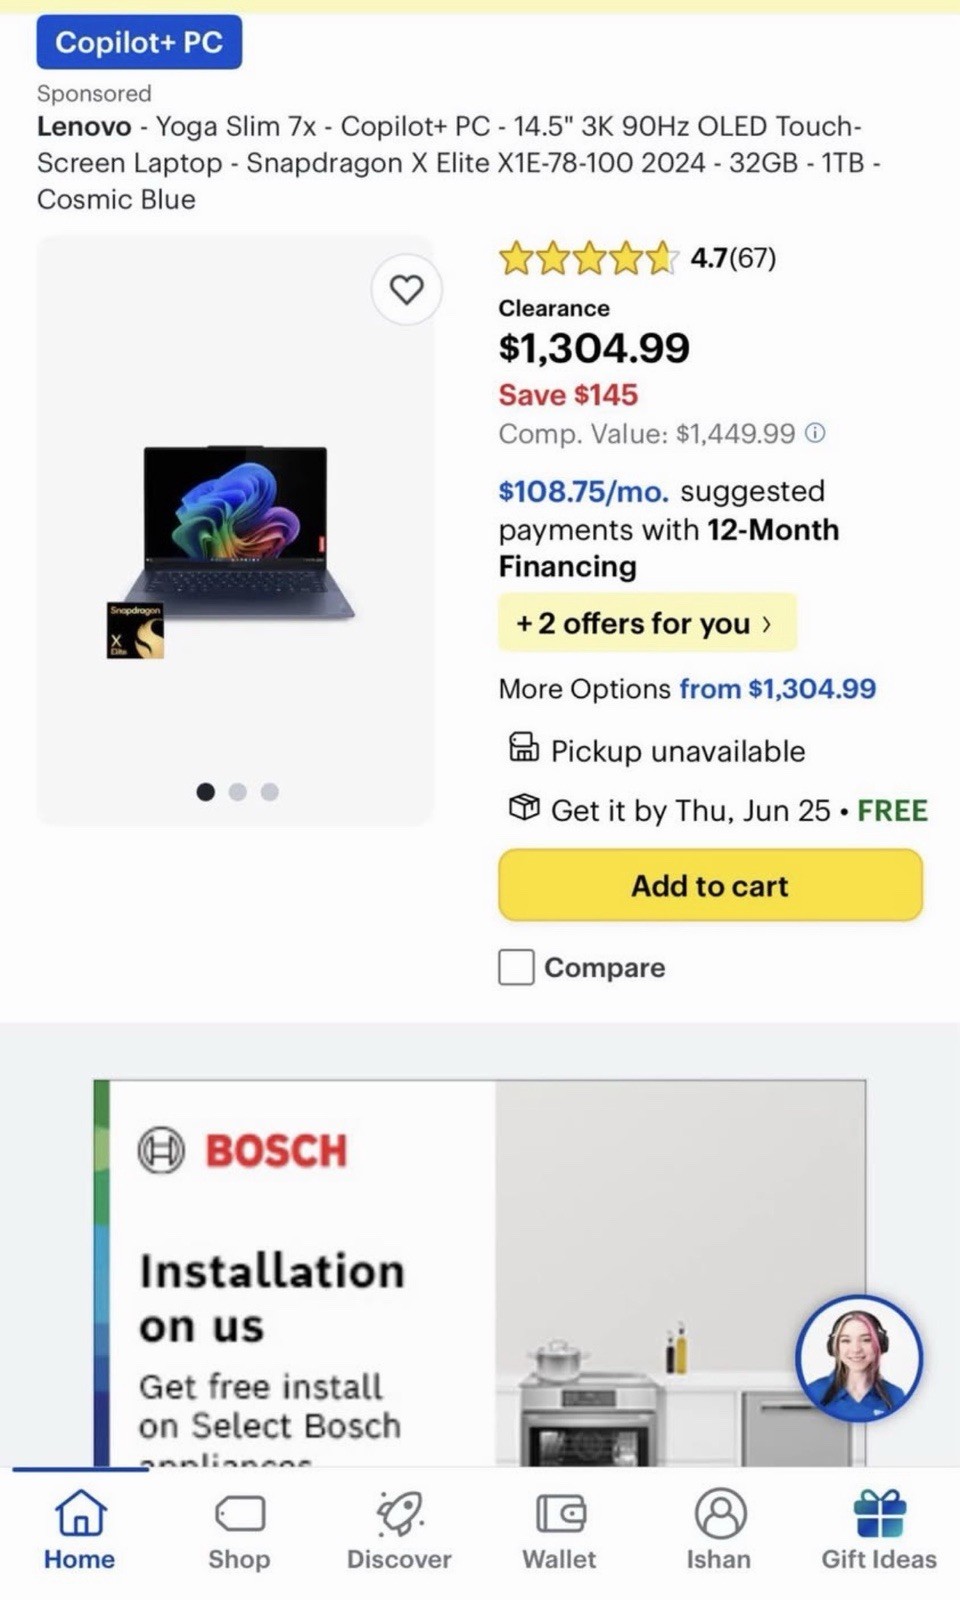Screen dimensions: 960x1600
Task: Open the Ishan account icon
Action: pos(720,1513)
